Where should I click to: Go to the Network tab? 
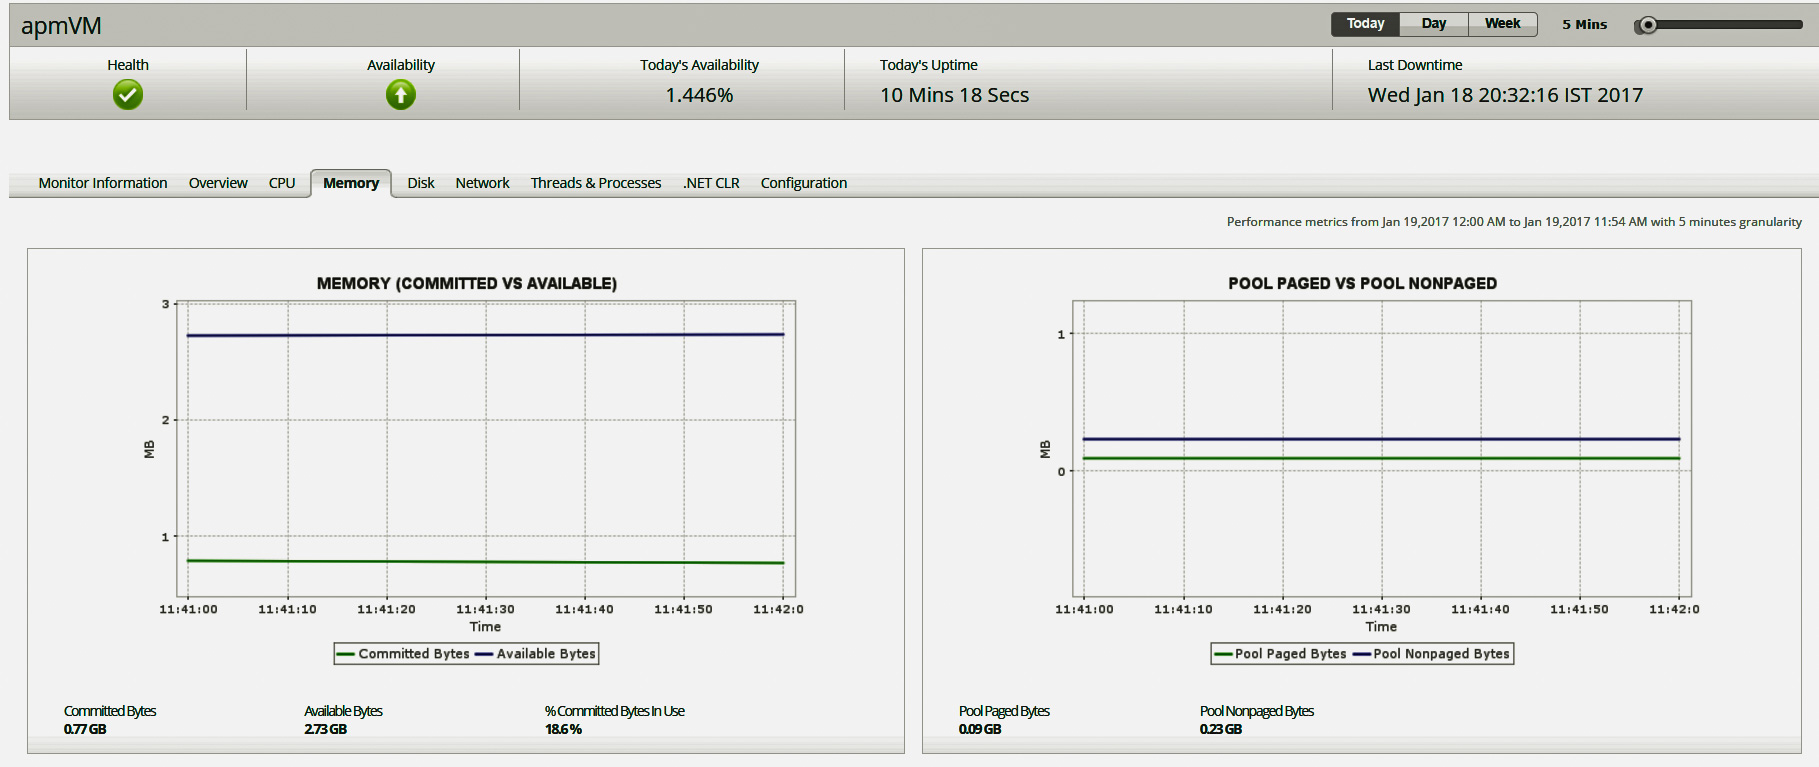(x=482, y=183)
